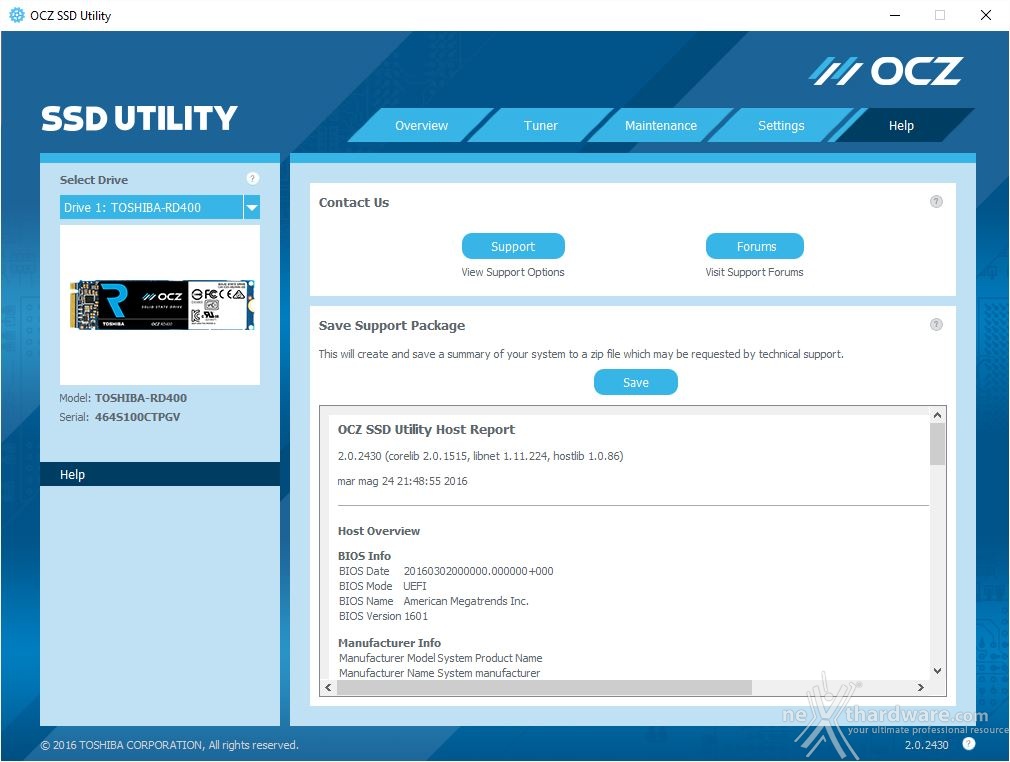Switch to the Tuner tab
Screen dimensions: 1010x762
tap(540, 126)
